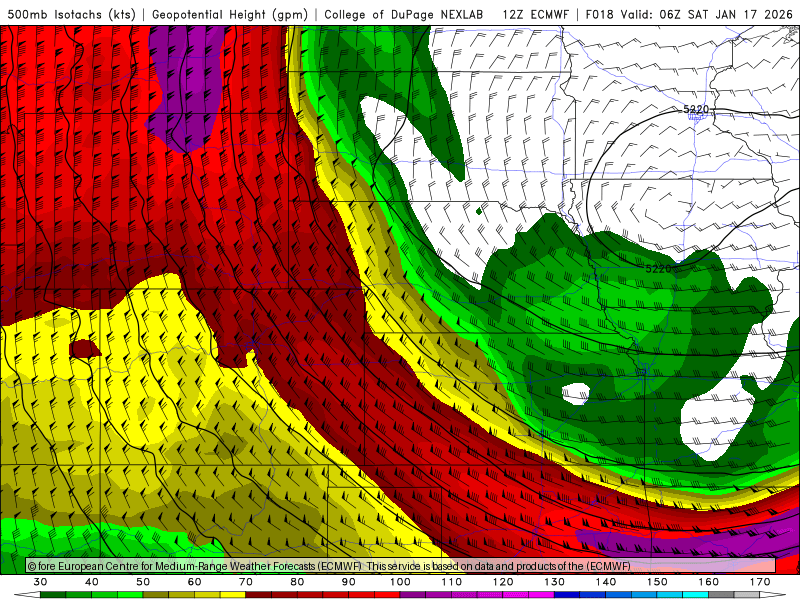This screenshot has width=800, height=600.
Task: Click the bright yellow swatch in the color bar
Action: (x=233, y=594)
